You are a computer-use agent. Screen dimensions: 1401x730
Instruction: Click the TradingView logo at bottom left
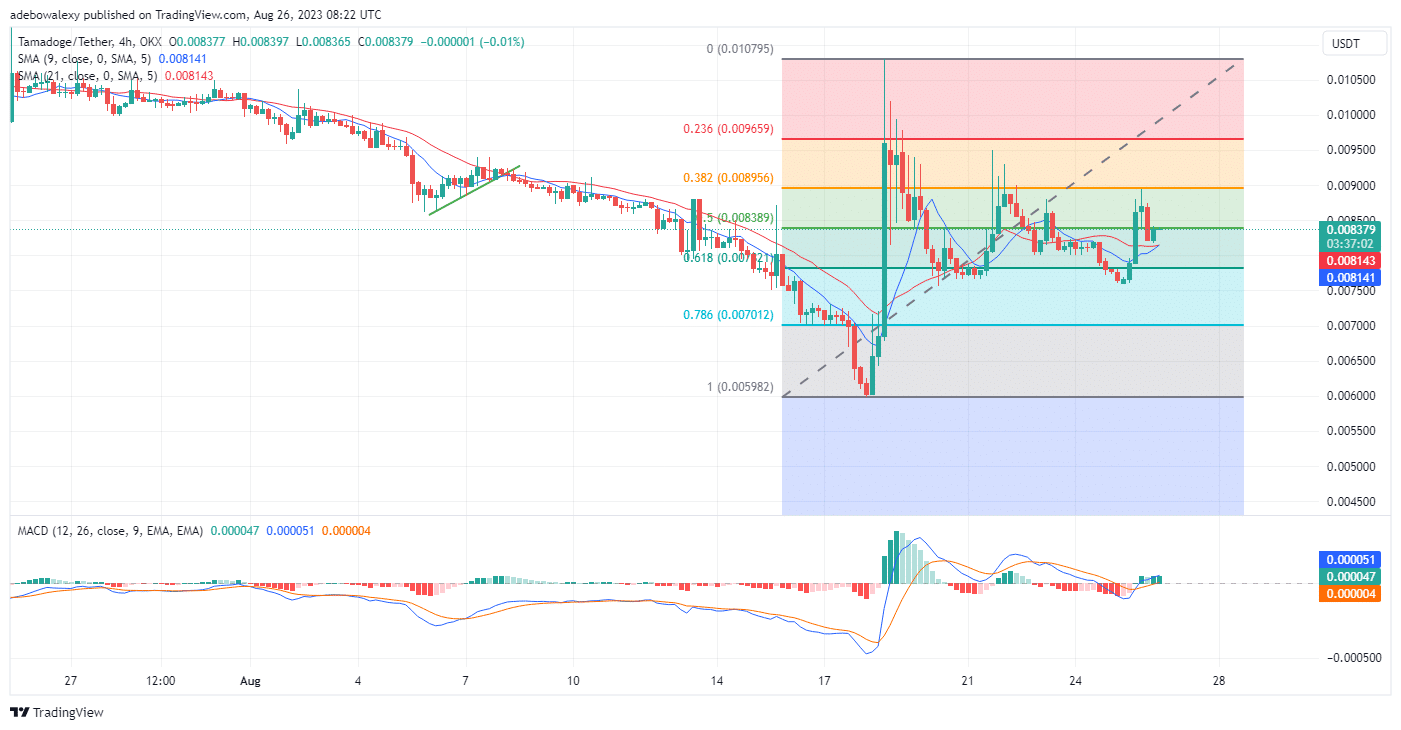coord(57,713)
